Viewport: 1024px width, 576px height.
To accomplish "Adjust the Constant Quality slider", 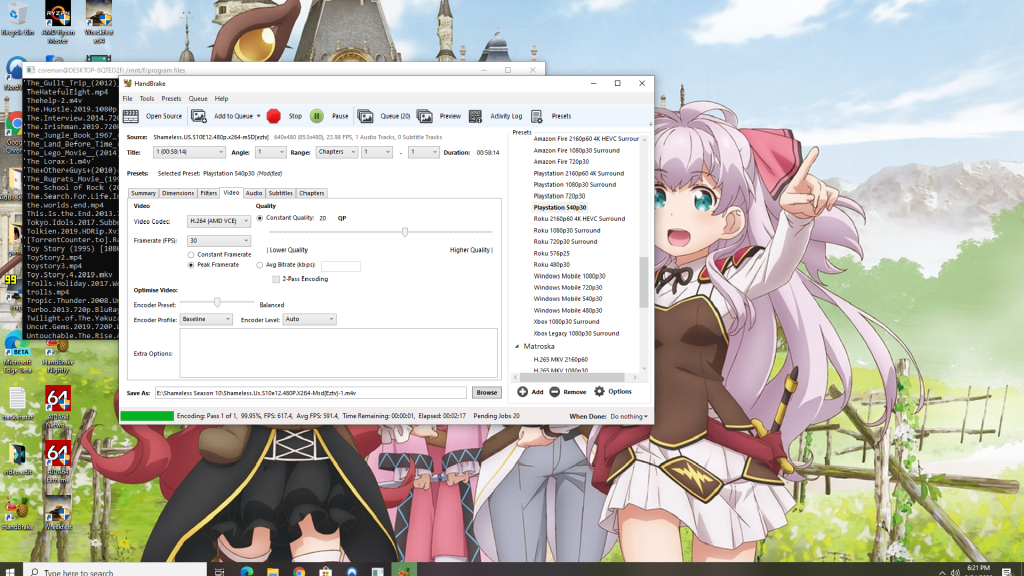I will [x=405, y=232].
